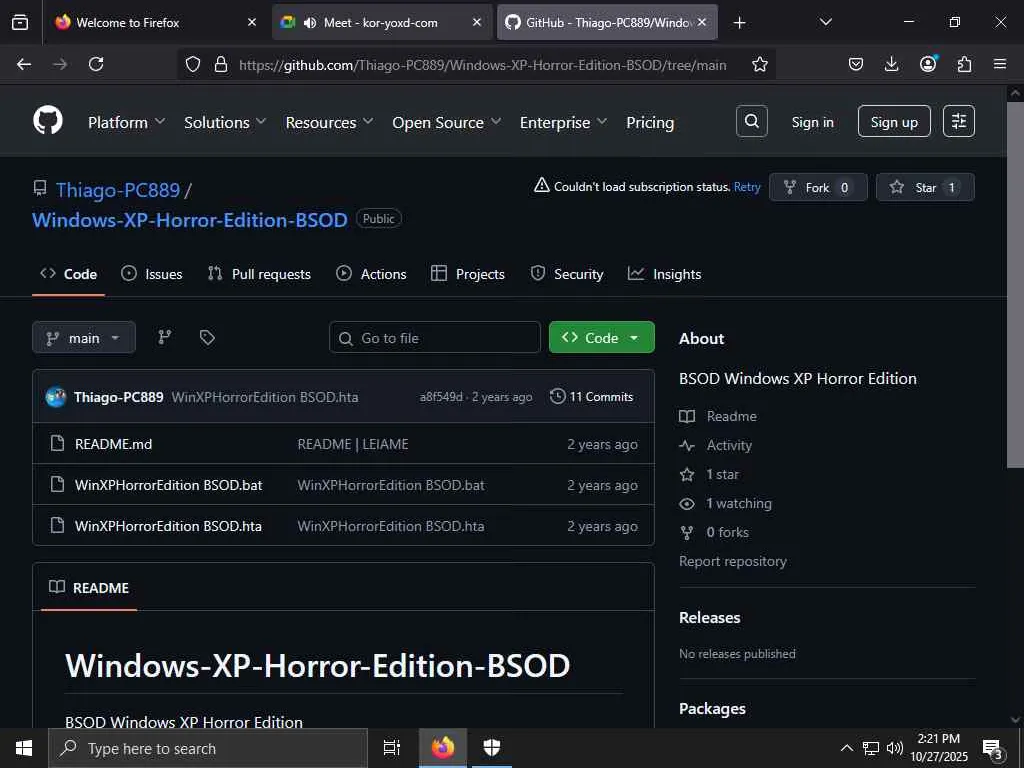Image resolution: width=1024 pixels, height=768 pixels.
Task: Switch to the Issues tab
Action: [152, 274]
